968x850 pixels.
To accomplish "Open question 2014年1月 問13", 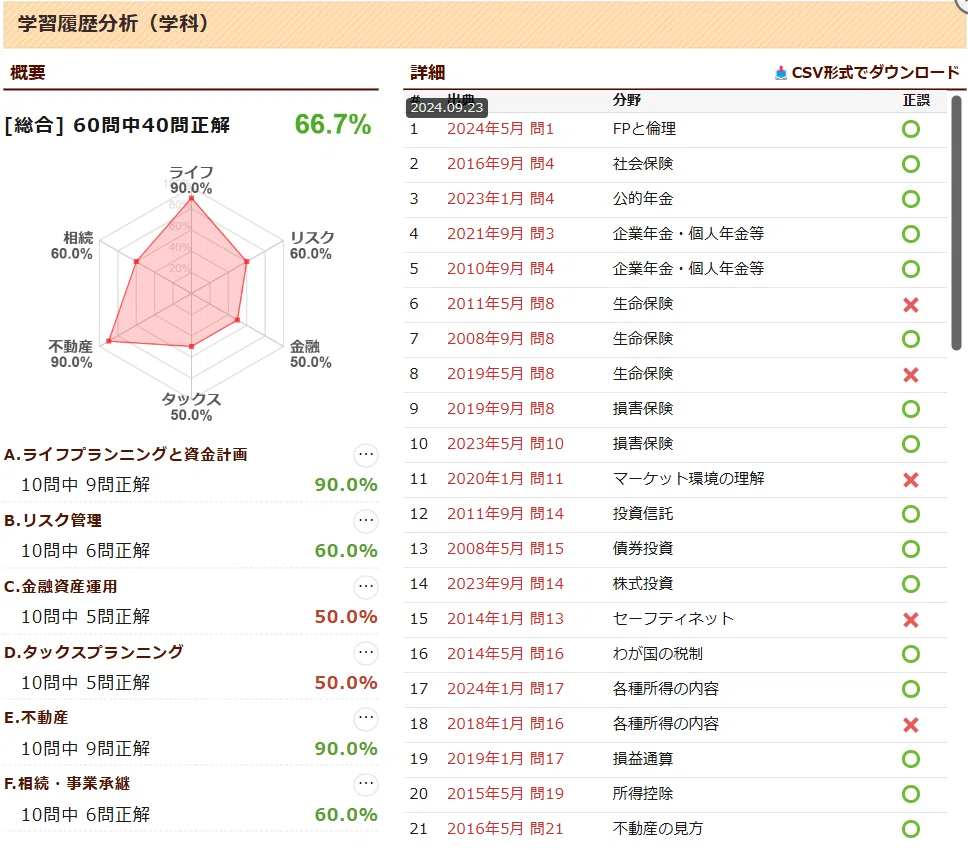I will point(506,619).
